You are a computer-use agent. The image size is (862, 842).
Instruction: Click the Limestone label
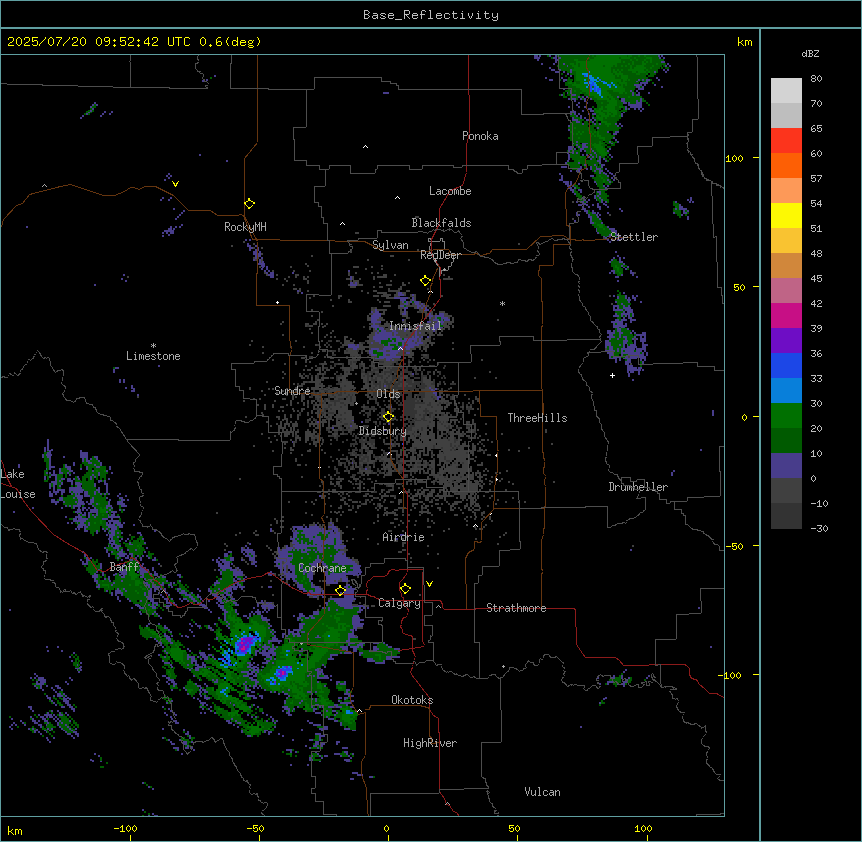(153, 356)
